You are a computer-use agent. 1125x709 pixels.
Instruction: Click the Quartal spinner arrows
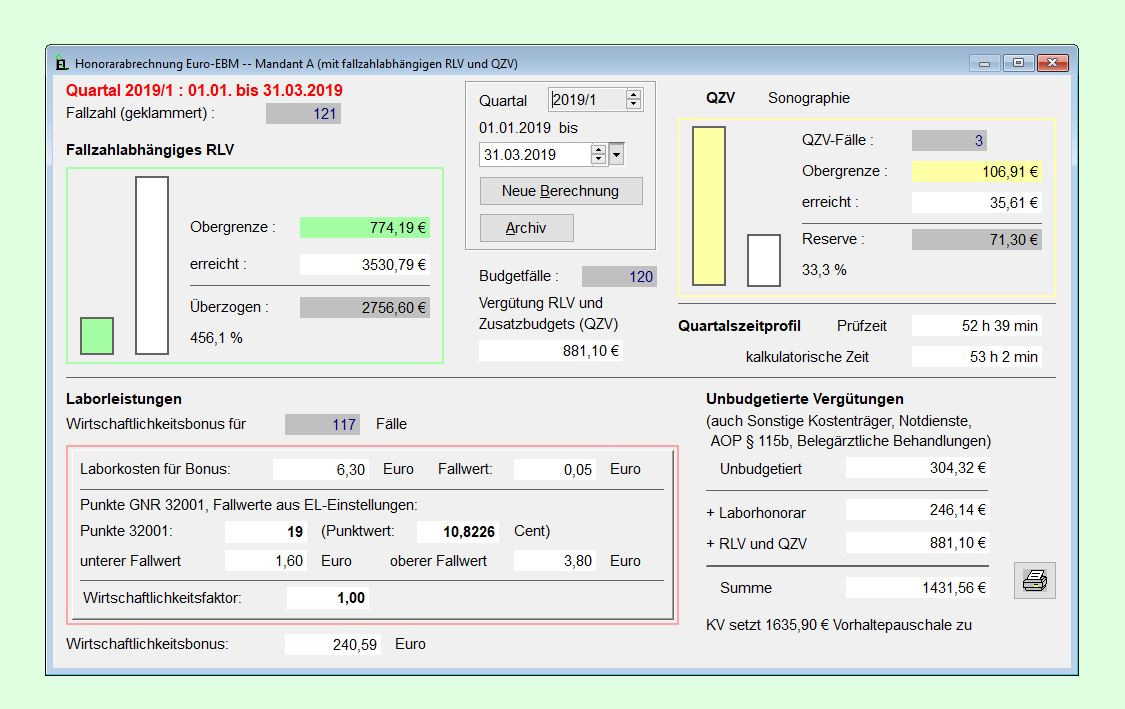(633, 99)
